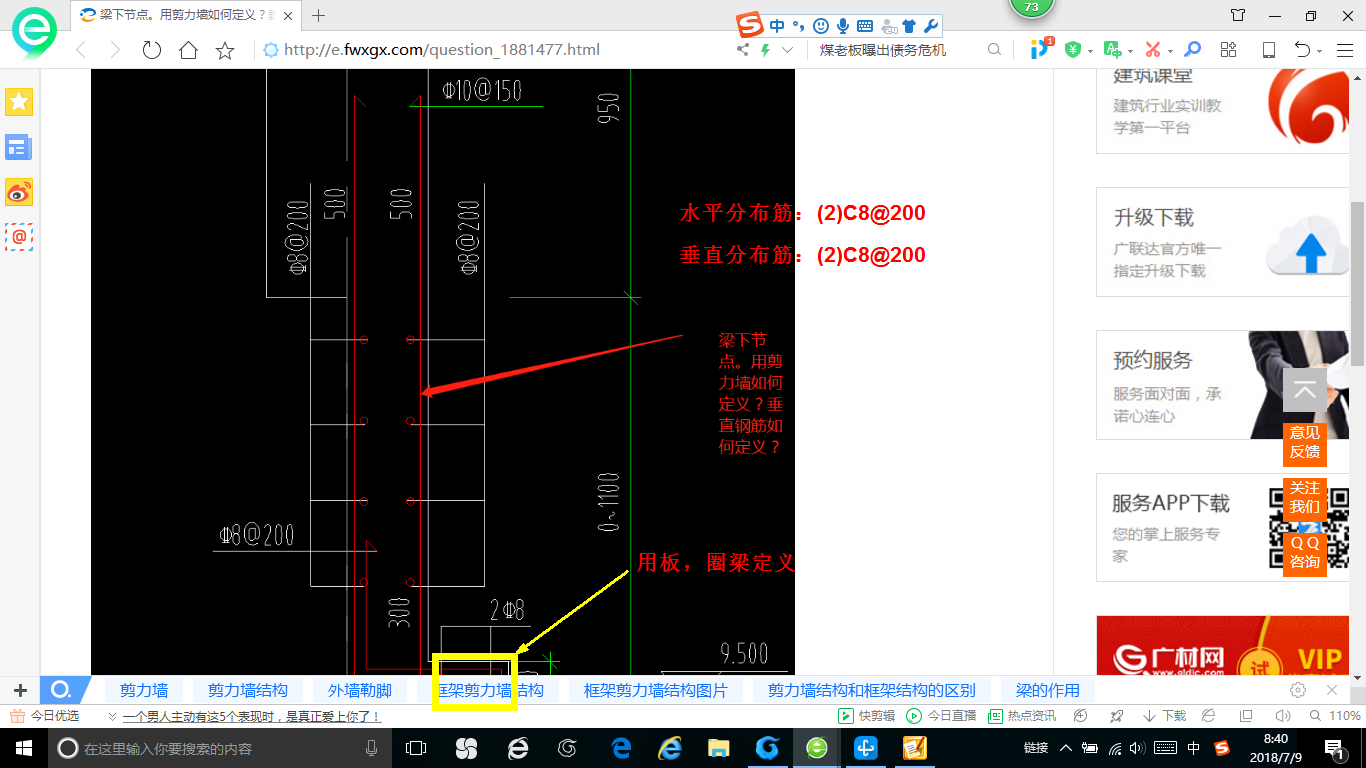Select the 外墙勒脚 suggestion

(x=360, y=690)
